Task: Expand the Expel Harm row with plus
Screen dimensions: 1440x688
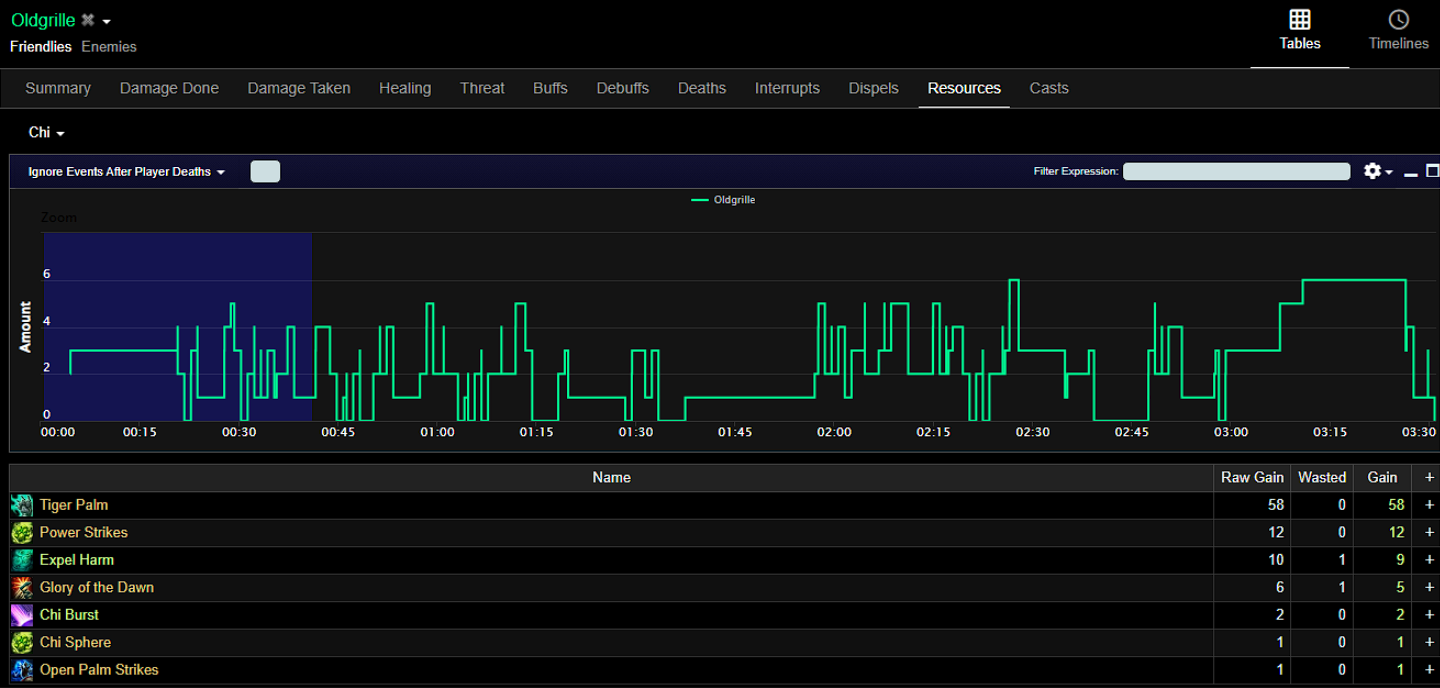Action: coord(1428,559)
